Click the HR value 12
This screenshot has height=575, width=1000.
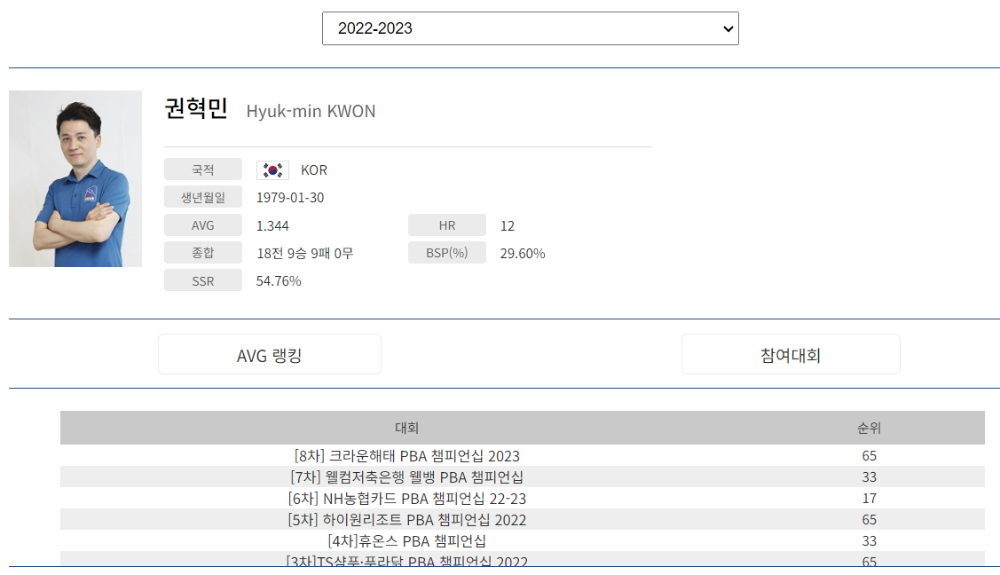[507, 226]
